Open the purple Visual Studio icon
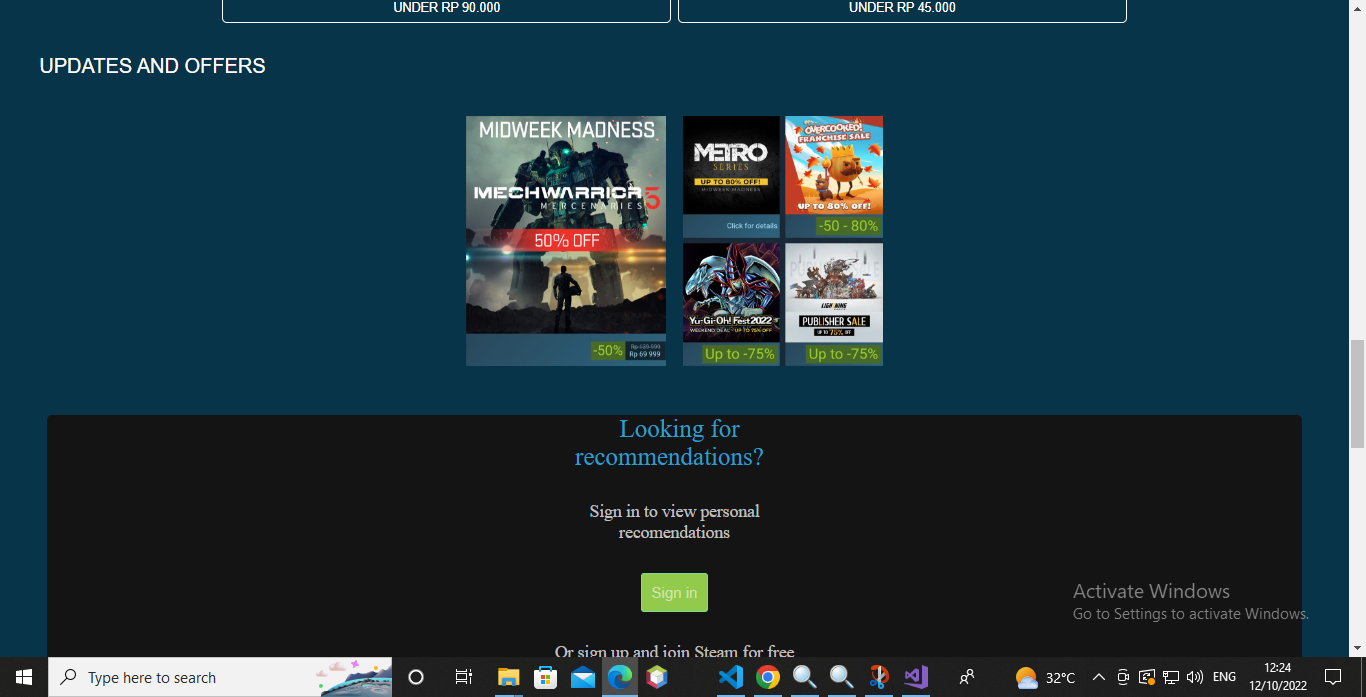The image size is (1366, 697). pos(916,677)
